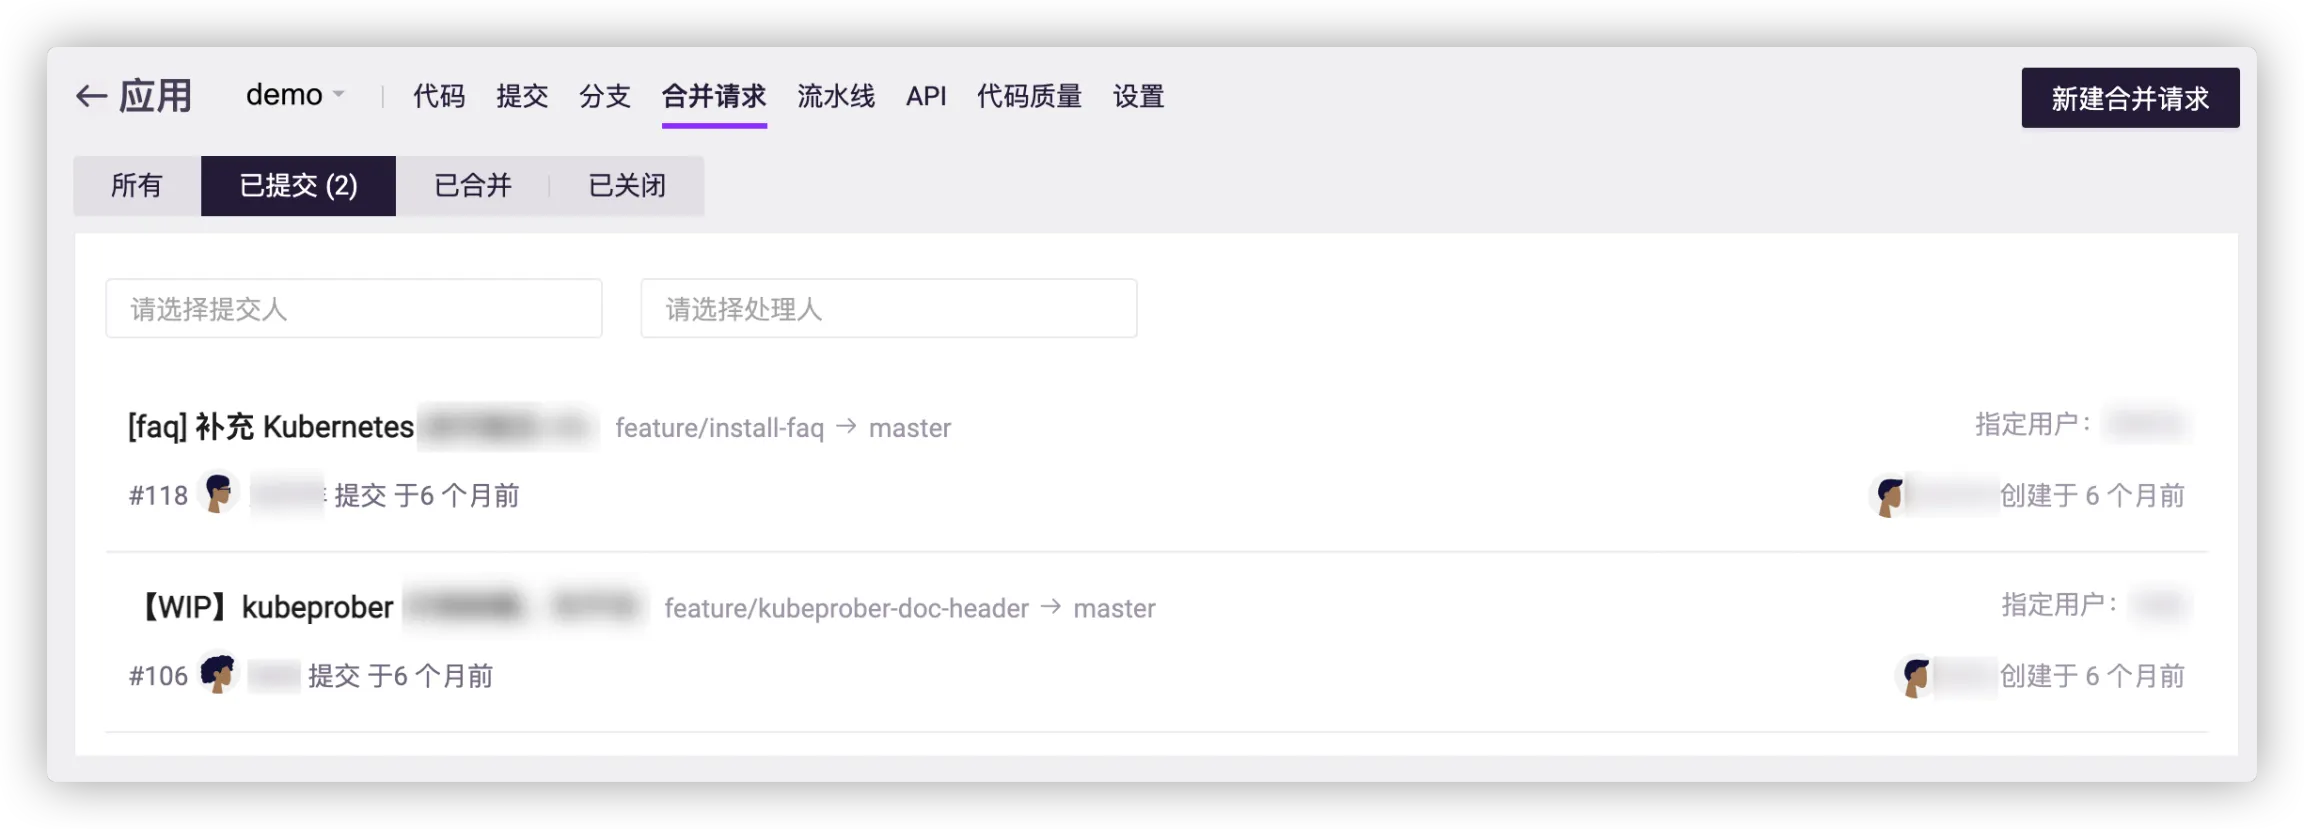Open the 设置 tab
The height and width of the screenshot is (829, 2304).
[1138, 97]
